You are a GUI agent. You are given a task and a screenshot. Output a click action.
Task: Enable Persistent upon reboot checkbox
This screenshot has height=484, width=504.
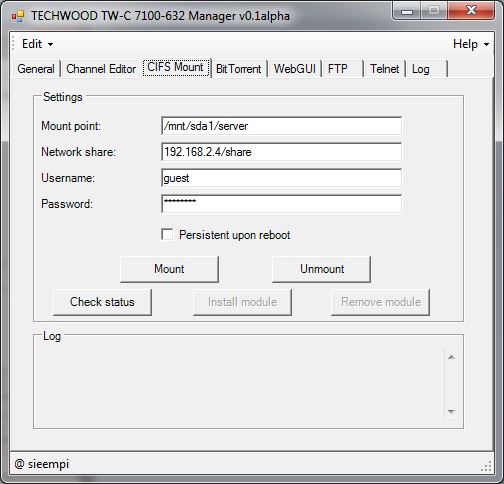point(167,234)
